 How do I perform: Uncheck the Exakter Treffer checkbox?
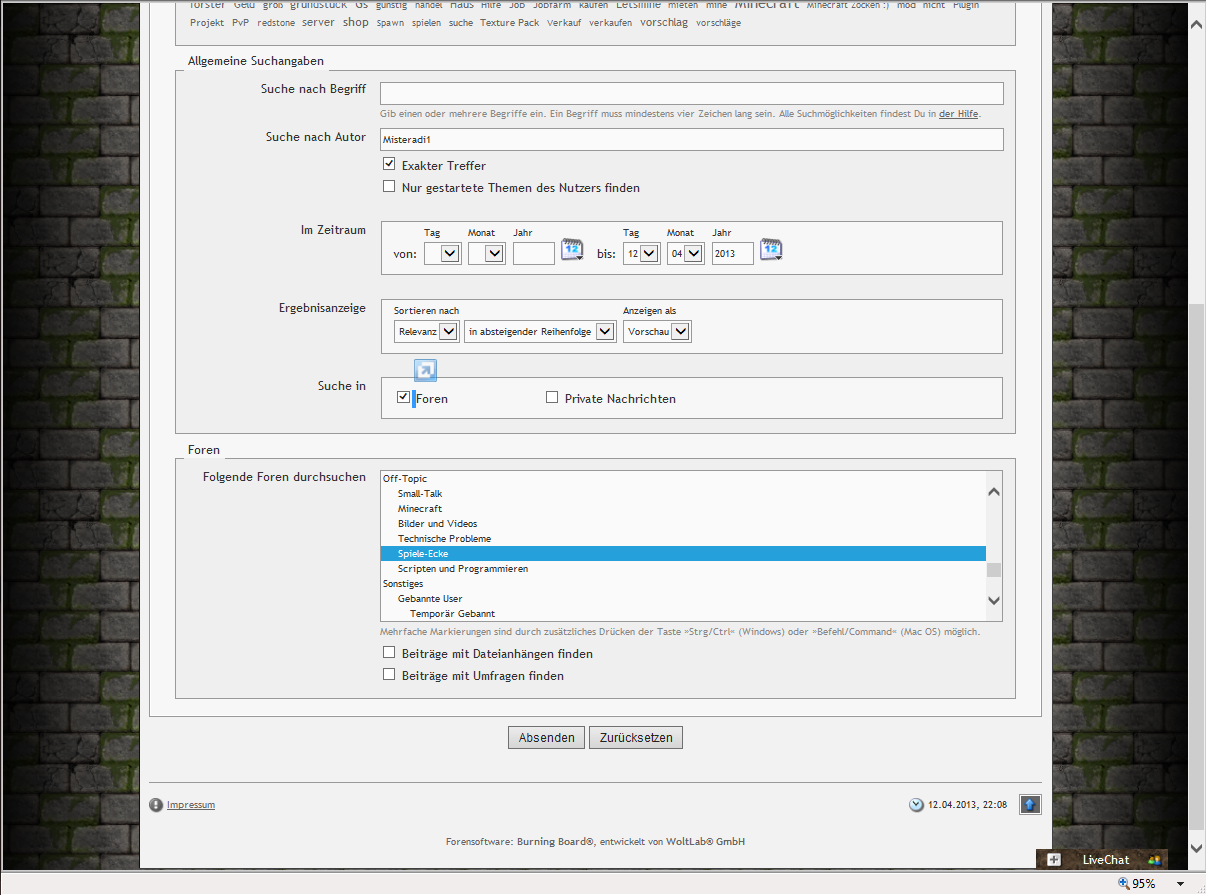click(390, 165)
